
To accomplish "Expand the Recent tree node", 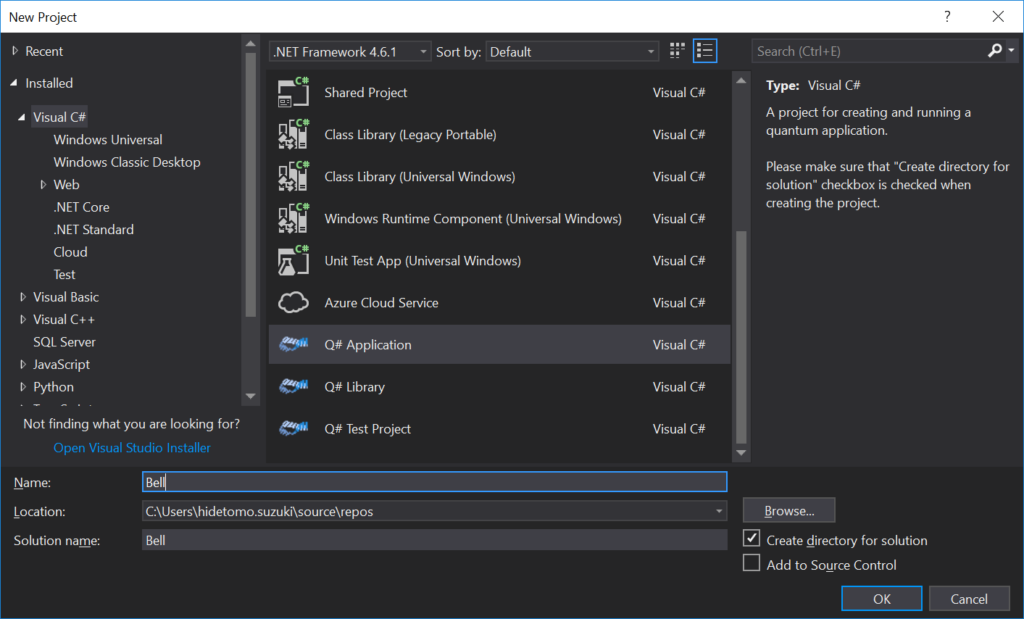I will (15, 51).
